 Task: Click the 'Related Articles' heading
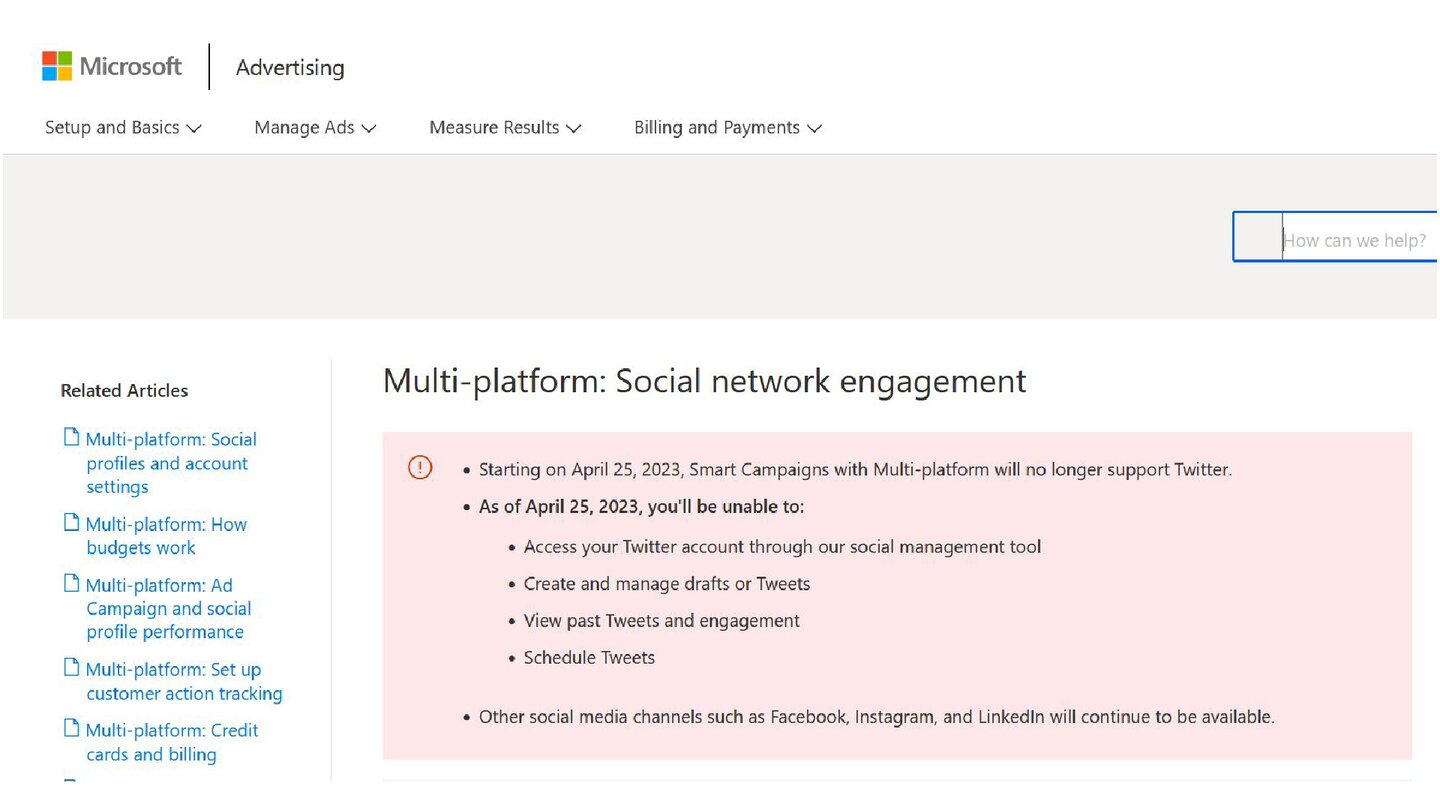pyautogui.click(x=124, y=391)
